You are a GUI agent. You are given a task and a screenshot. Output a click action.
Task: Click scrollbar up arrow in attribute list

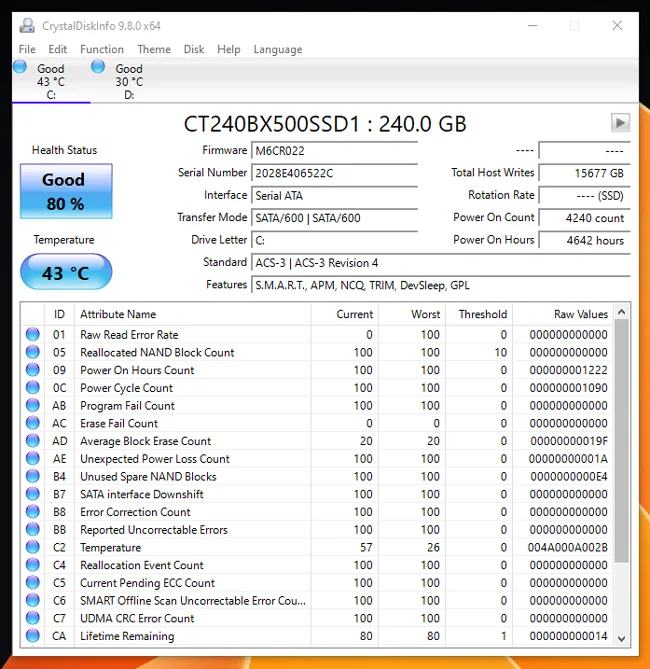622,312
